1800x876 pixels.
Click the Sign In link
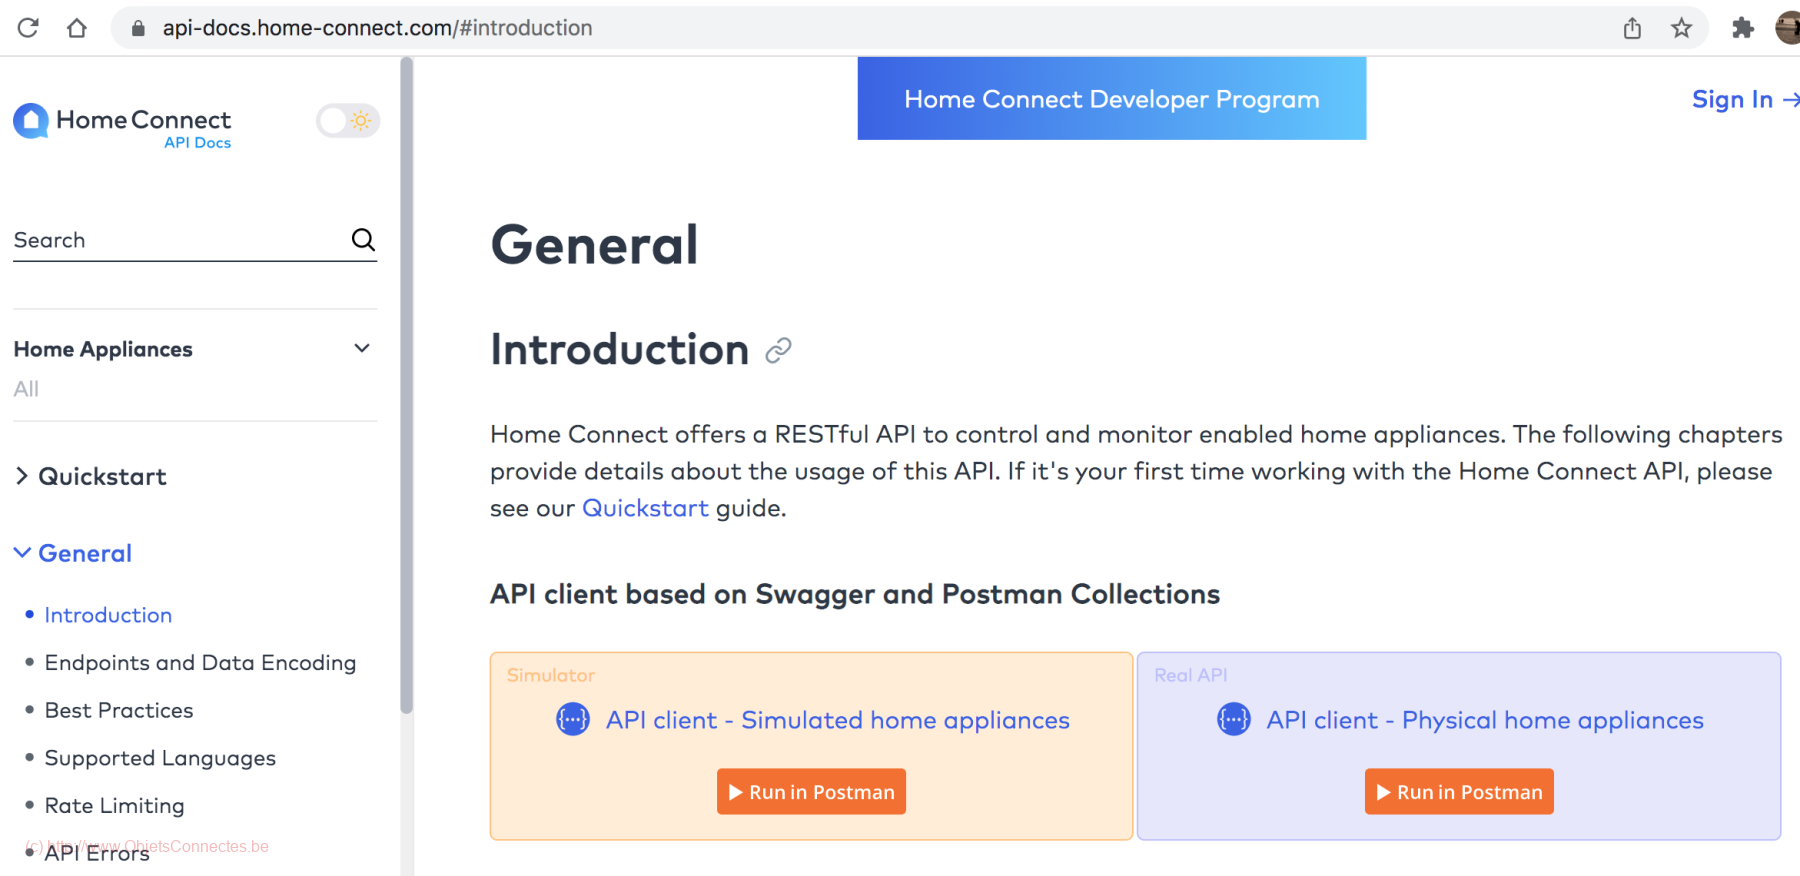click(x=1744, y=99)
